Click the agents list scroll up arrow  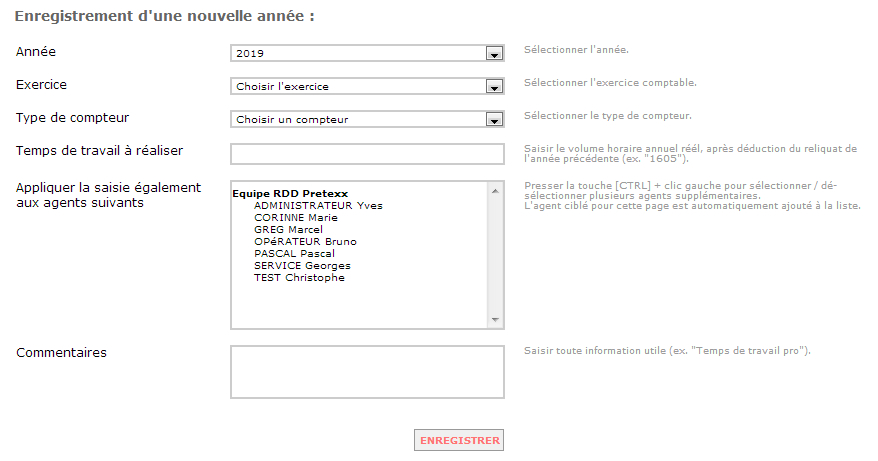click(495, 191)
